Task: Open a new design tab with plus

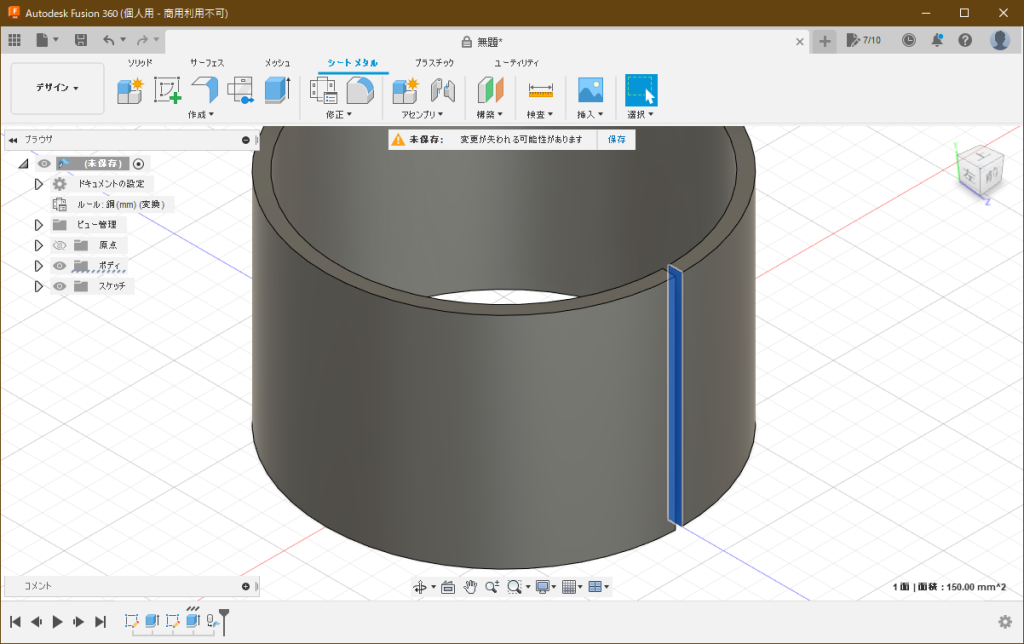Action: 825,41
